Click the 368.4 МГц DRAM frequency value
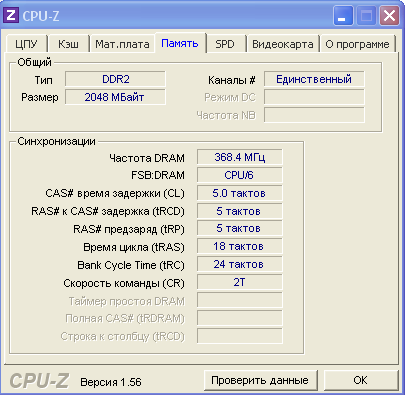This screenshot has height=395, width=405. (x=239, y=157)
